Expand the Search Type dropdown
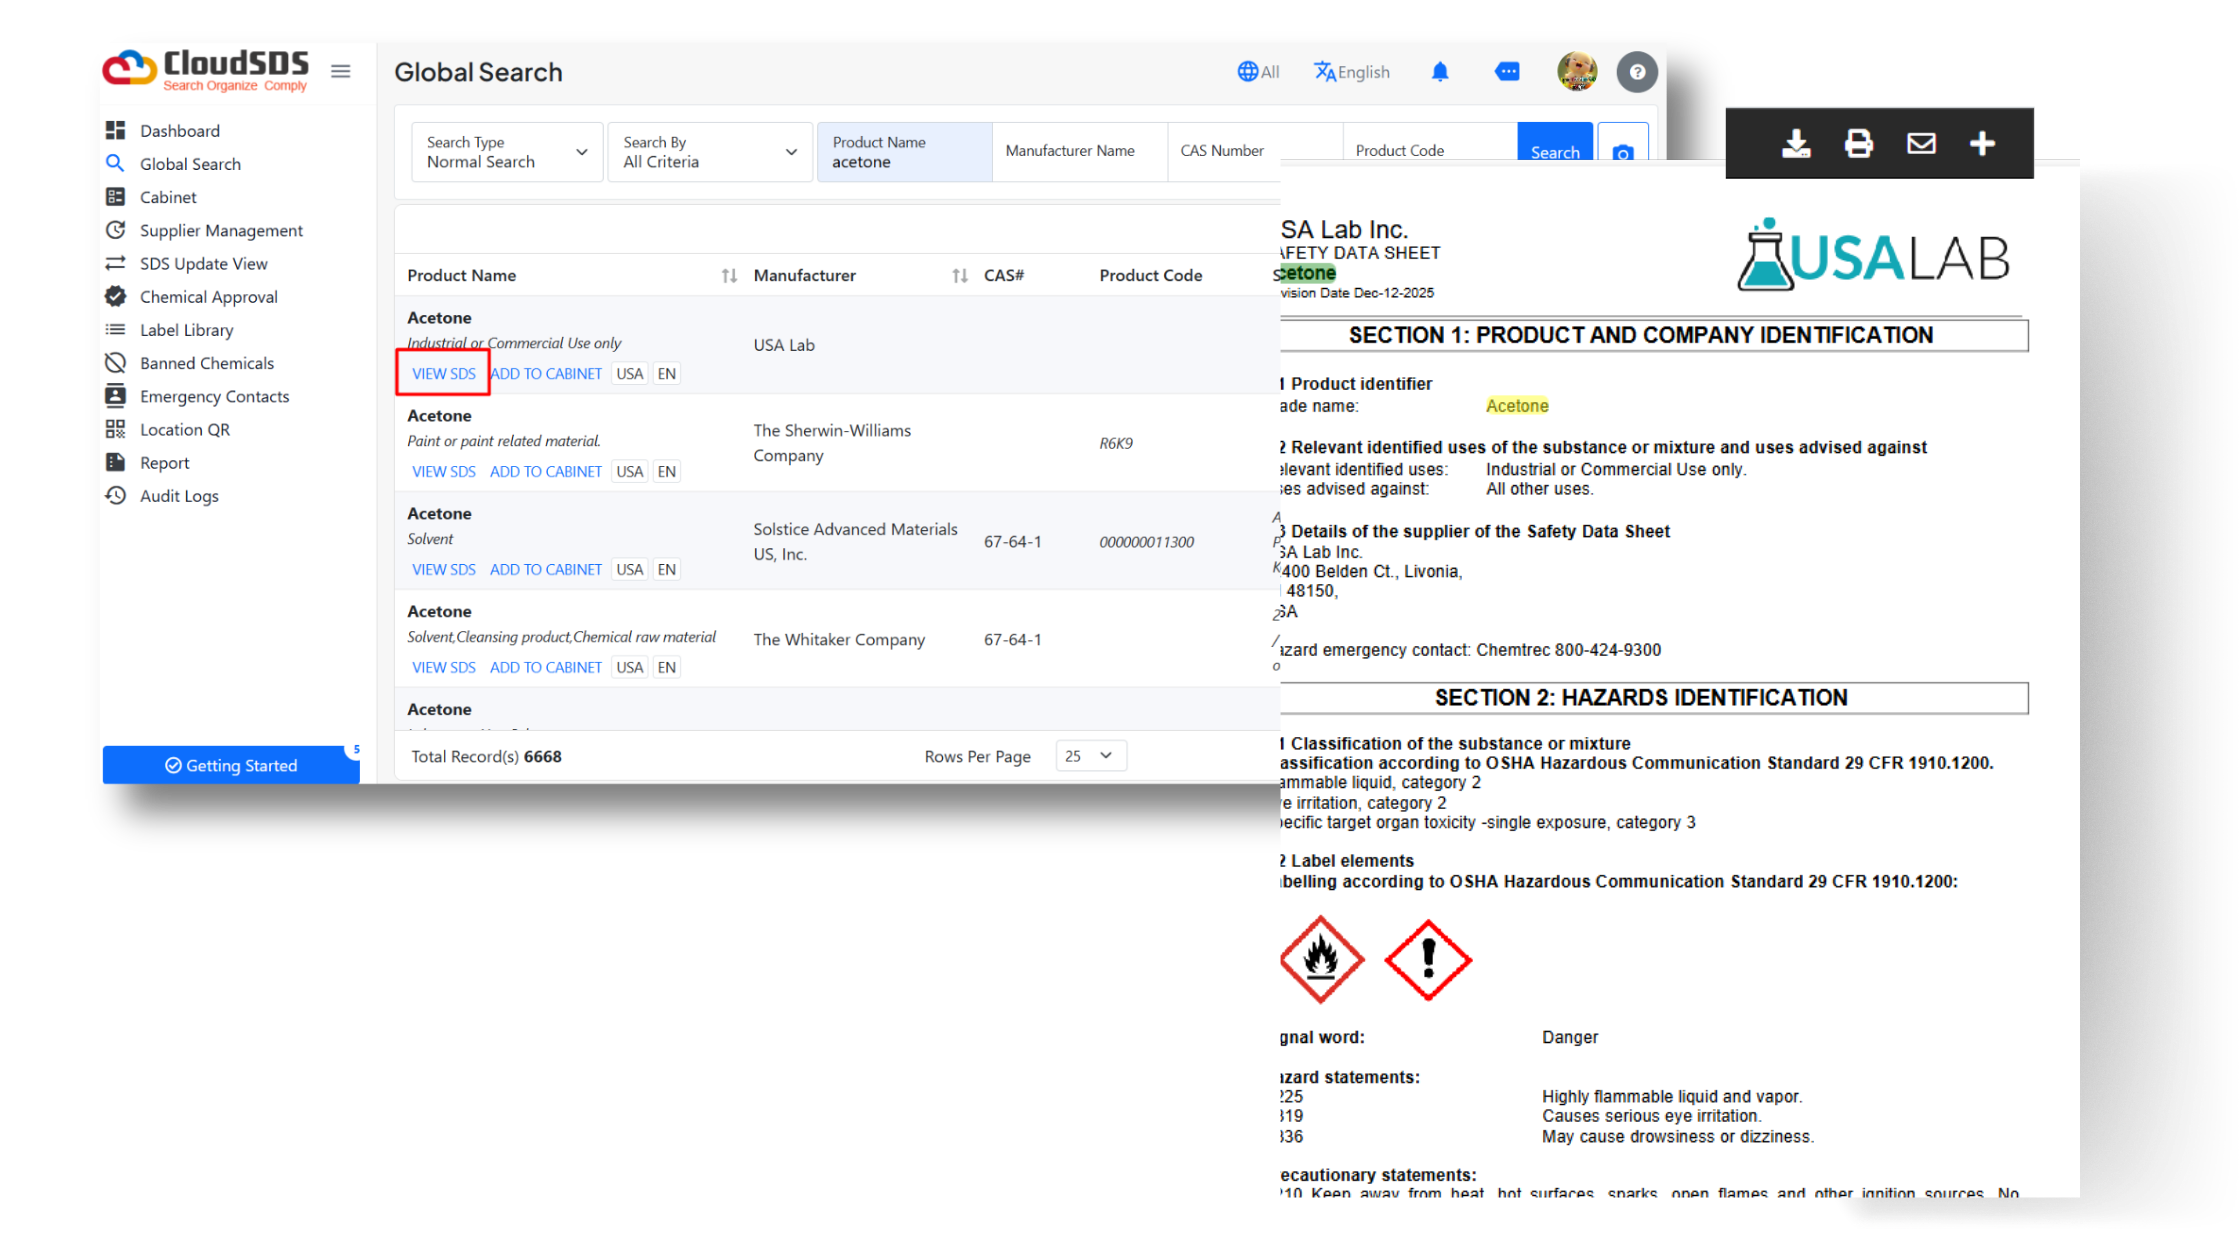 tap(507, 152)
